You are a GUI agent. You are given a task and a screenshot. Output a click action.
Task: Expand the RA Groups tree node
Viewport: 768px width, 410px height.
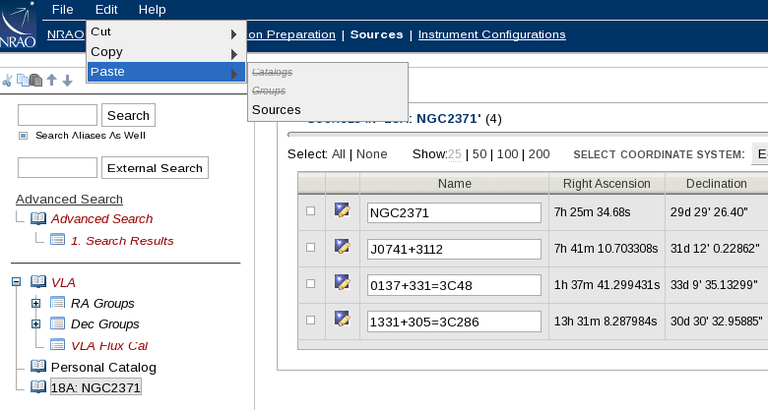click(x=36, y=303)
